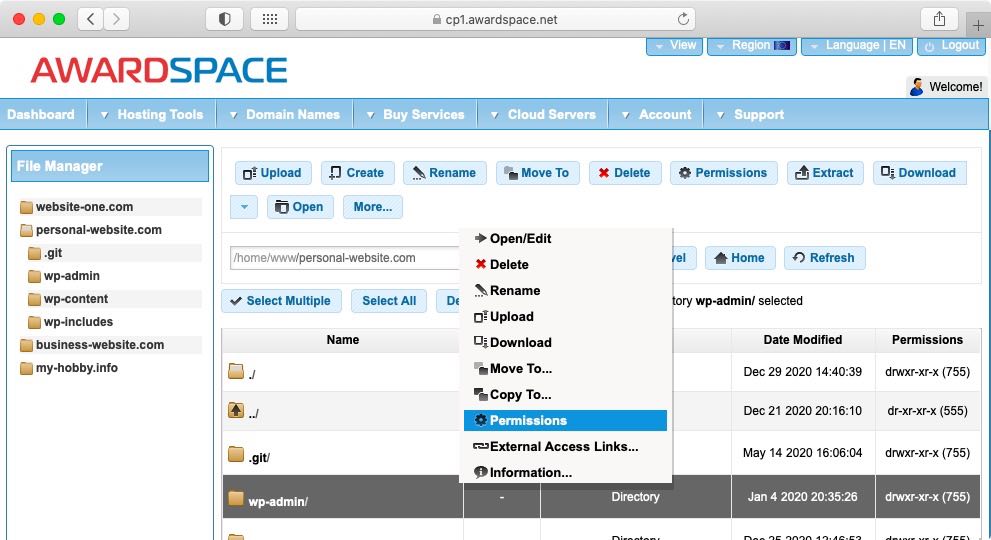The image size is (991, 540).
Task: Choose Delete from context menu
Action: (566, 264)
